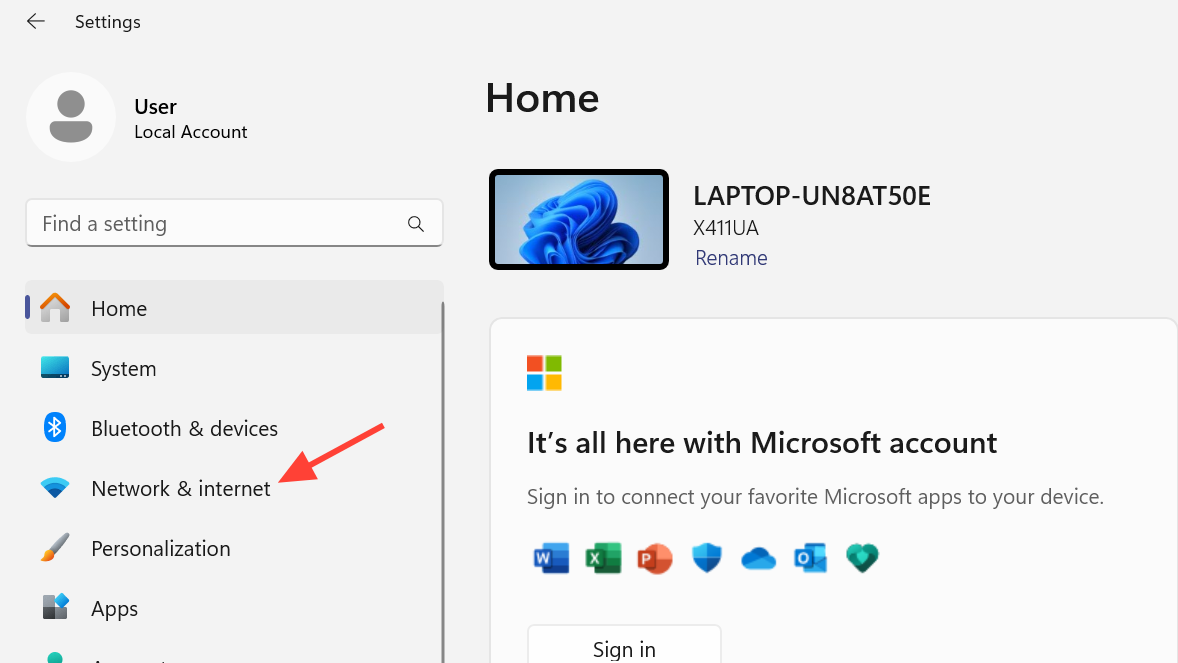This screenshot has height=663, width=1178.
Task: Open the Apps settings category
Action: (x=114, y=609)
